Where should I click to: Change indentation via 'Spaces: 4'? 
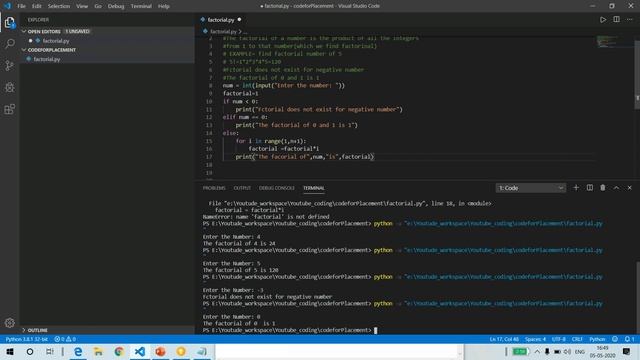(x=535, y=339)
